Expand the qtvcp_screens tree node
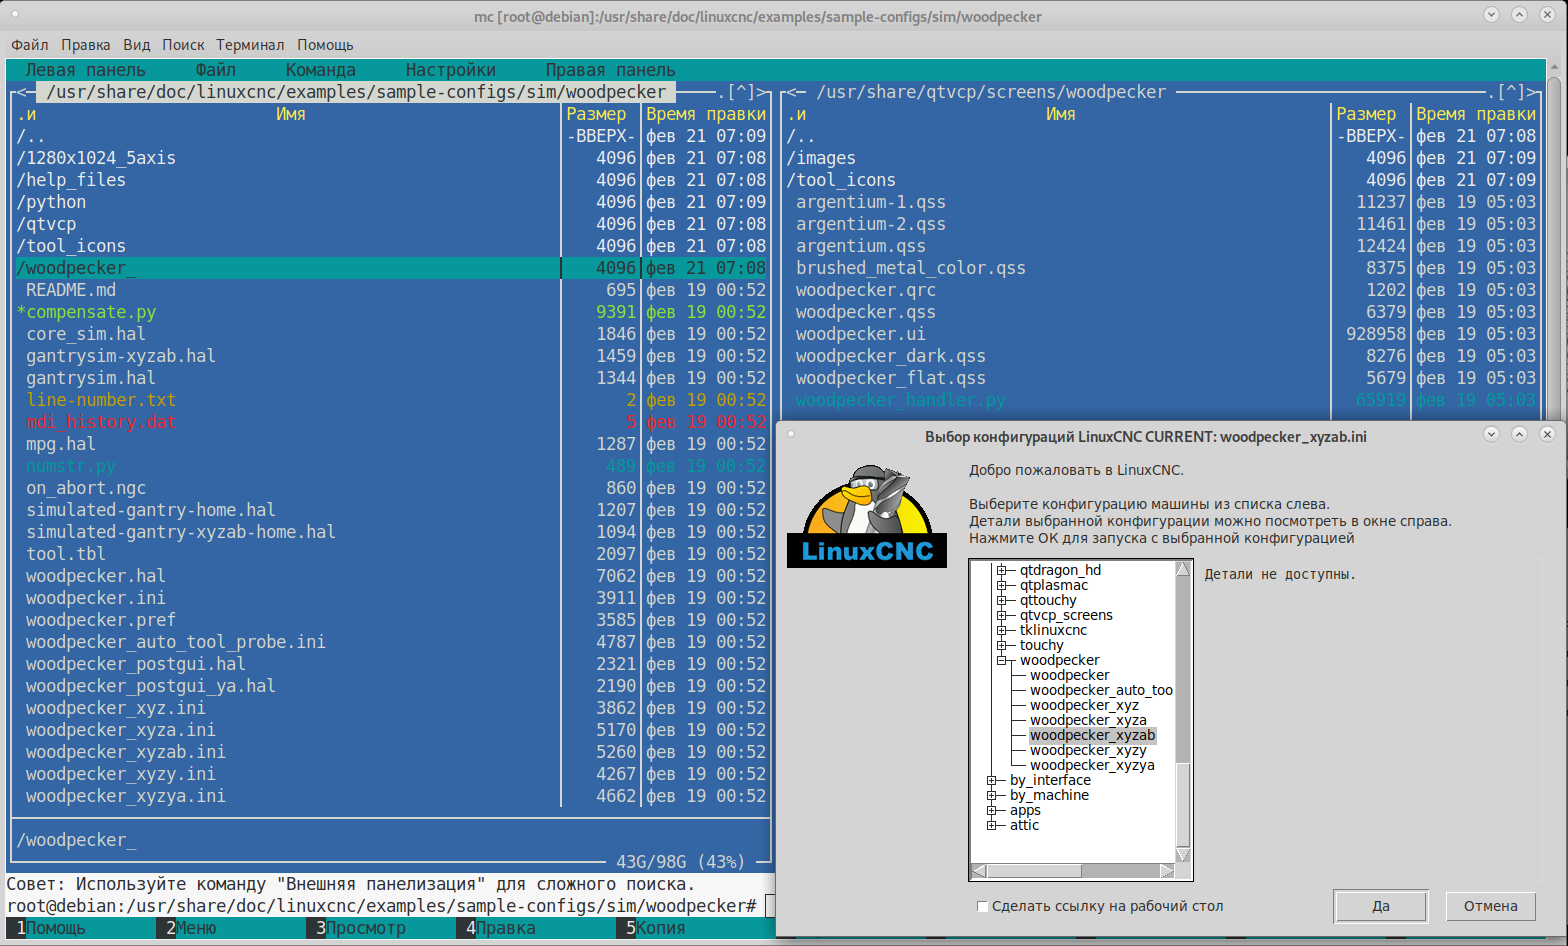 pyautogui.click(x=1001, y=615)
